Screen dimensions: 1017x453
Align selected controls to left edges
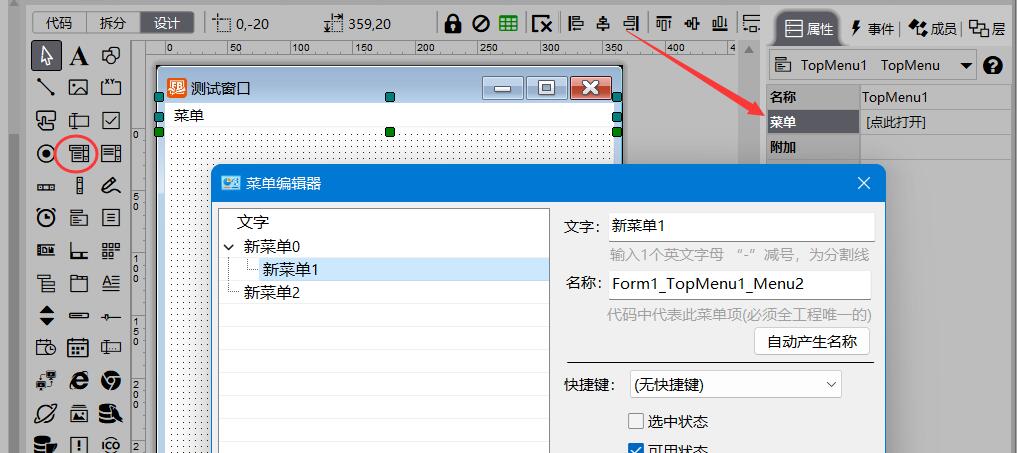point(576,24)
